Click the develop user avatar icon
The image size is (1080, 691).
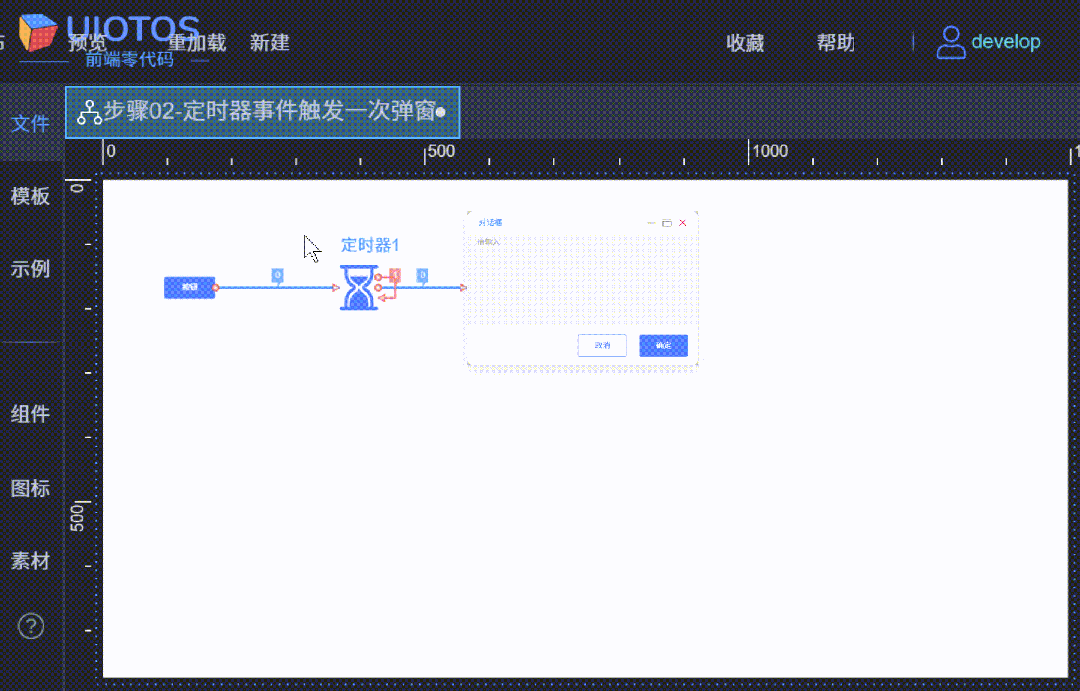(x=950, y=42)
